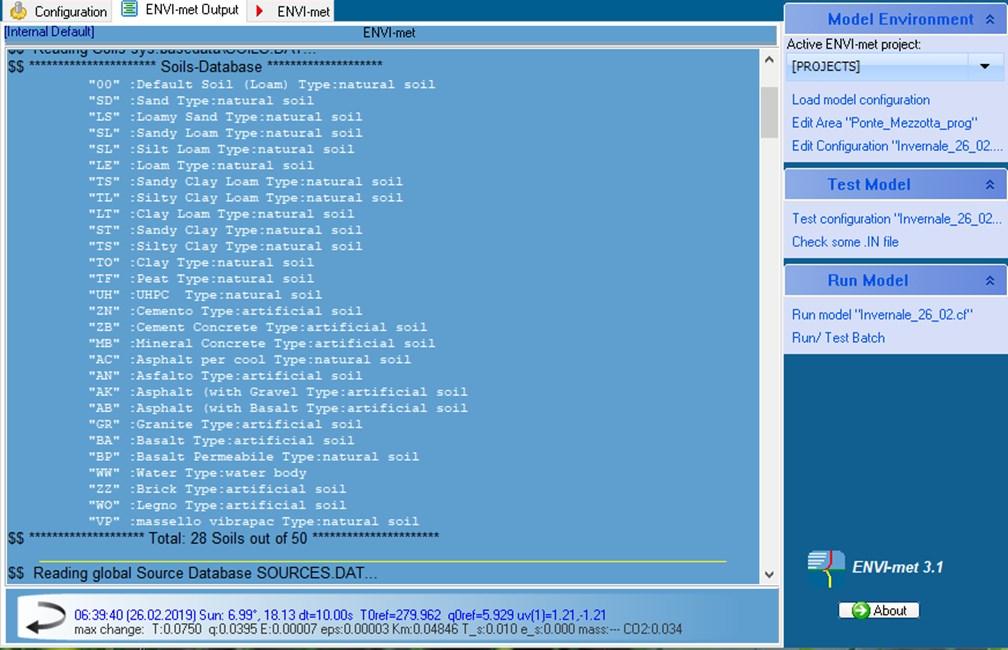Click the output scrollbar up arrow
The image size is (1008, 650).
[769, 59]
